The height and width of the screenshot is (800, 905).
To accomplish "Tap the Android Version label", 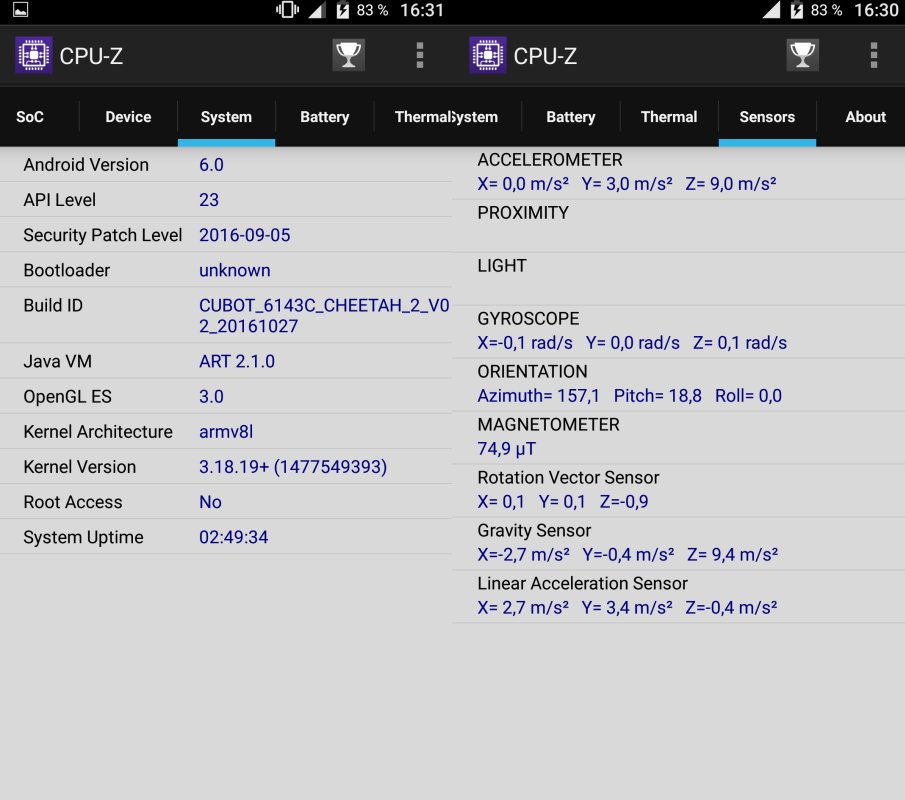I will click(x=86, y=165).
